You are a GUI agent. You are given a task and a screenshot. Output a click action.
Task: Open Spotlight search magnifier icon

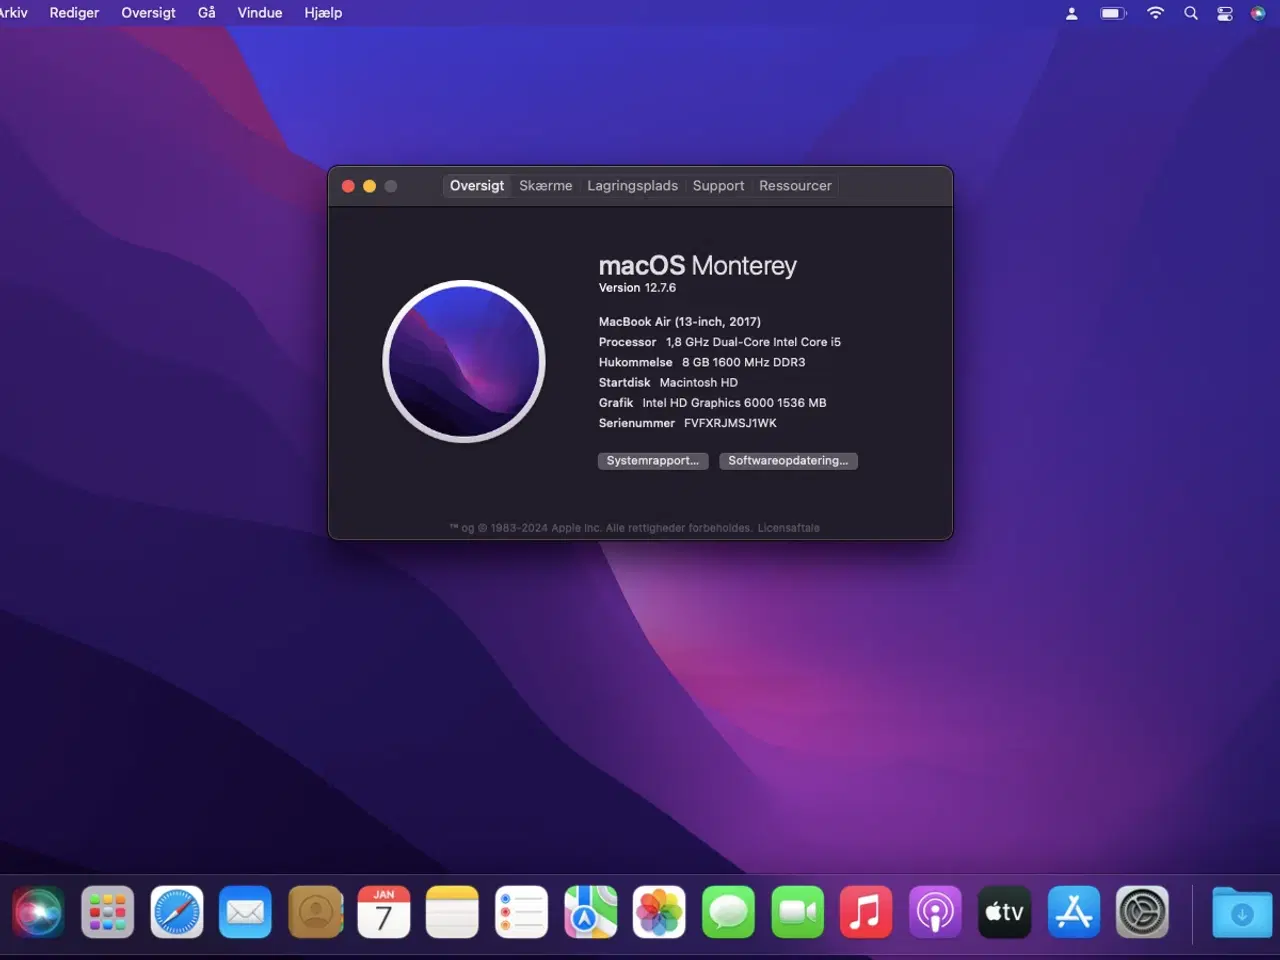point(1190,13)
